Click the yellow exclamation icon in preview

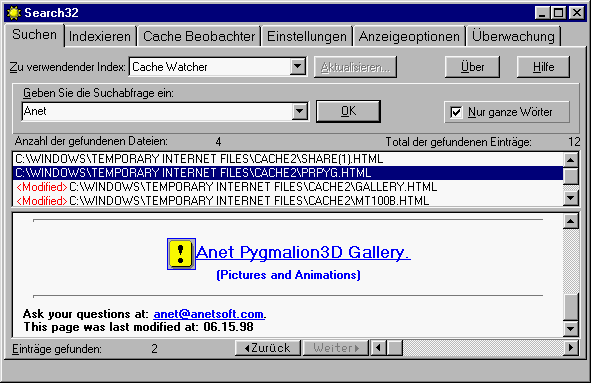[181, 254]
